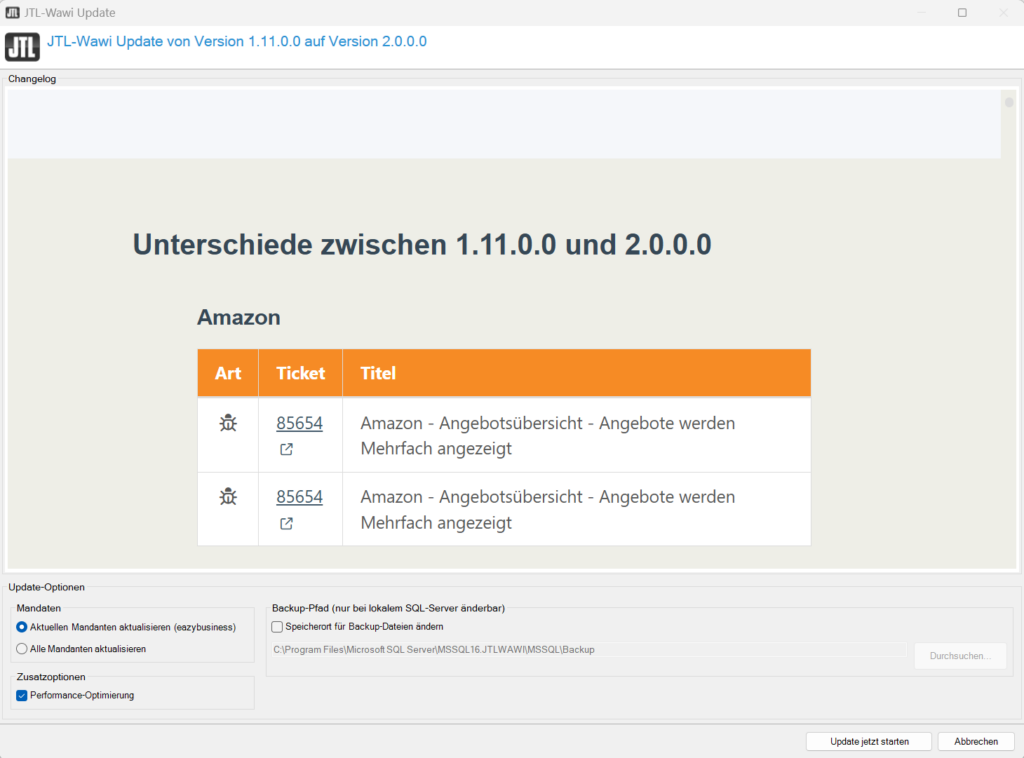The height and width of the screenshot is (758, 1024).
Task: Click the 'JTL-Wawi Update von Version 1.11.0.0' header text
Action: tap(236, 42)
